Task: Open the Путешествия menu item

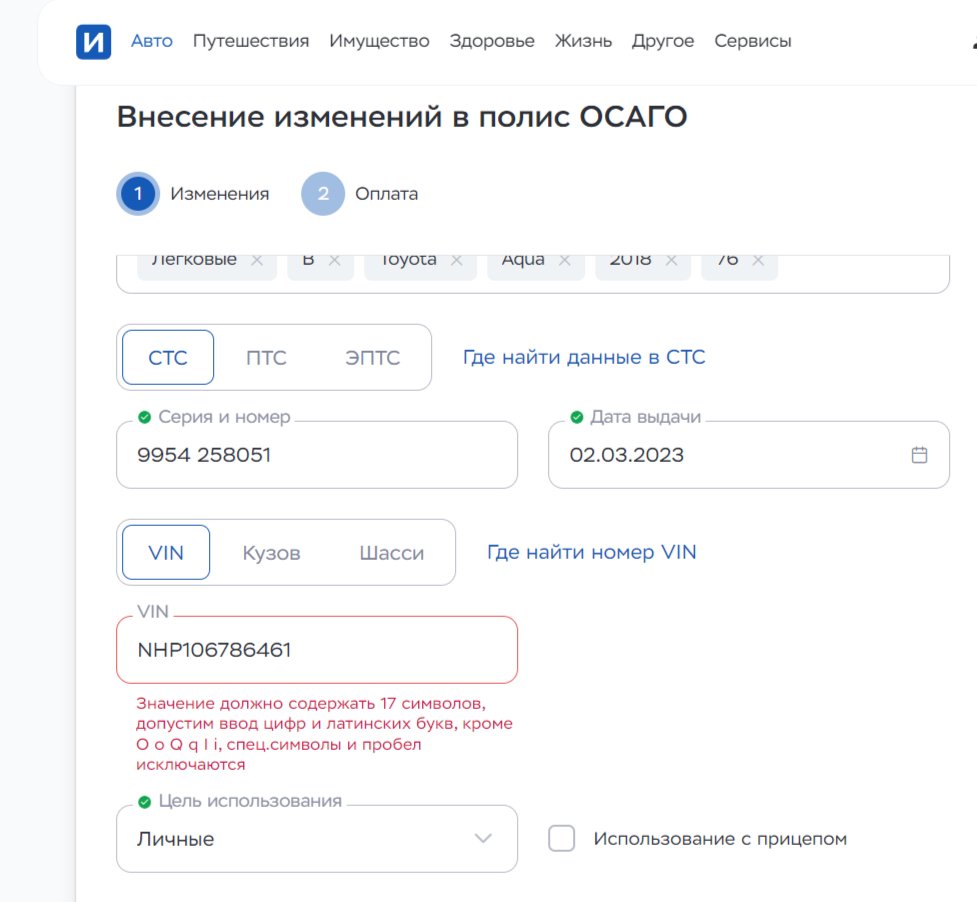Action: point(251,41)
